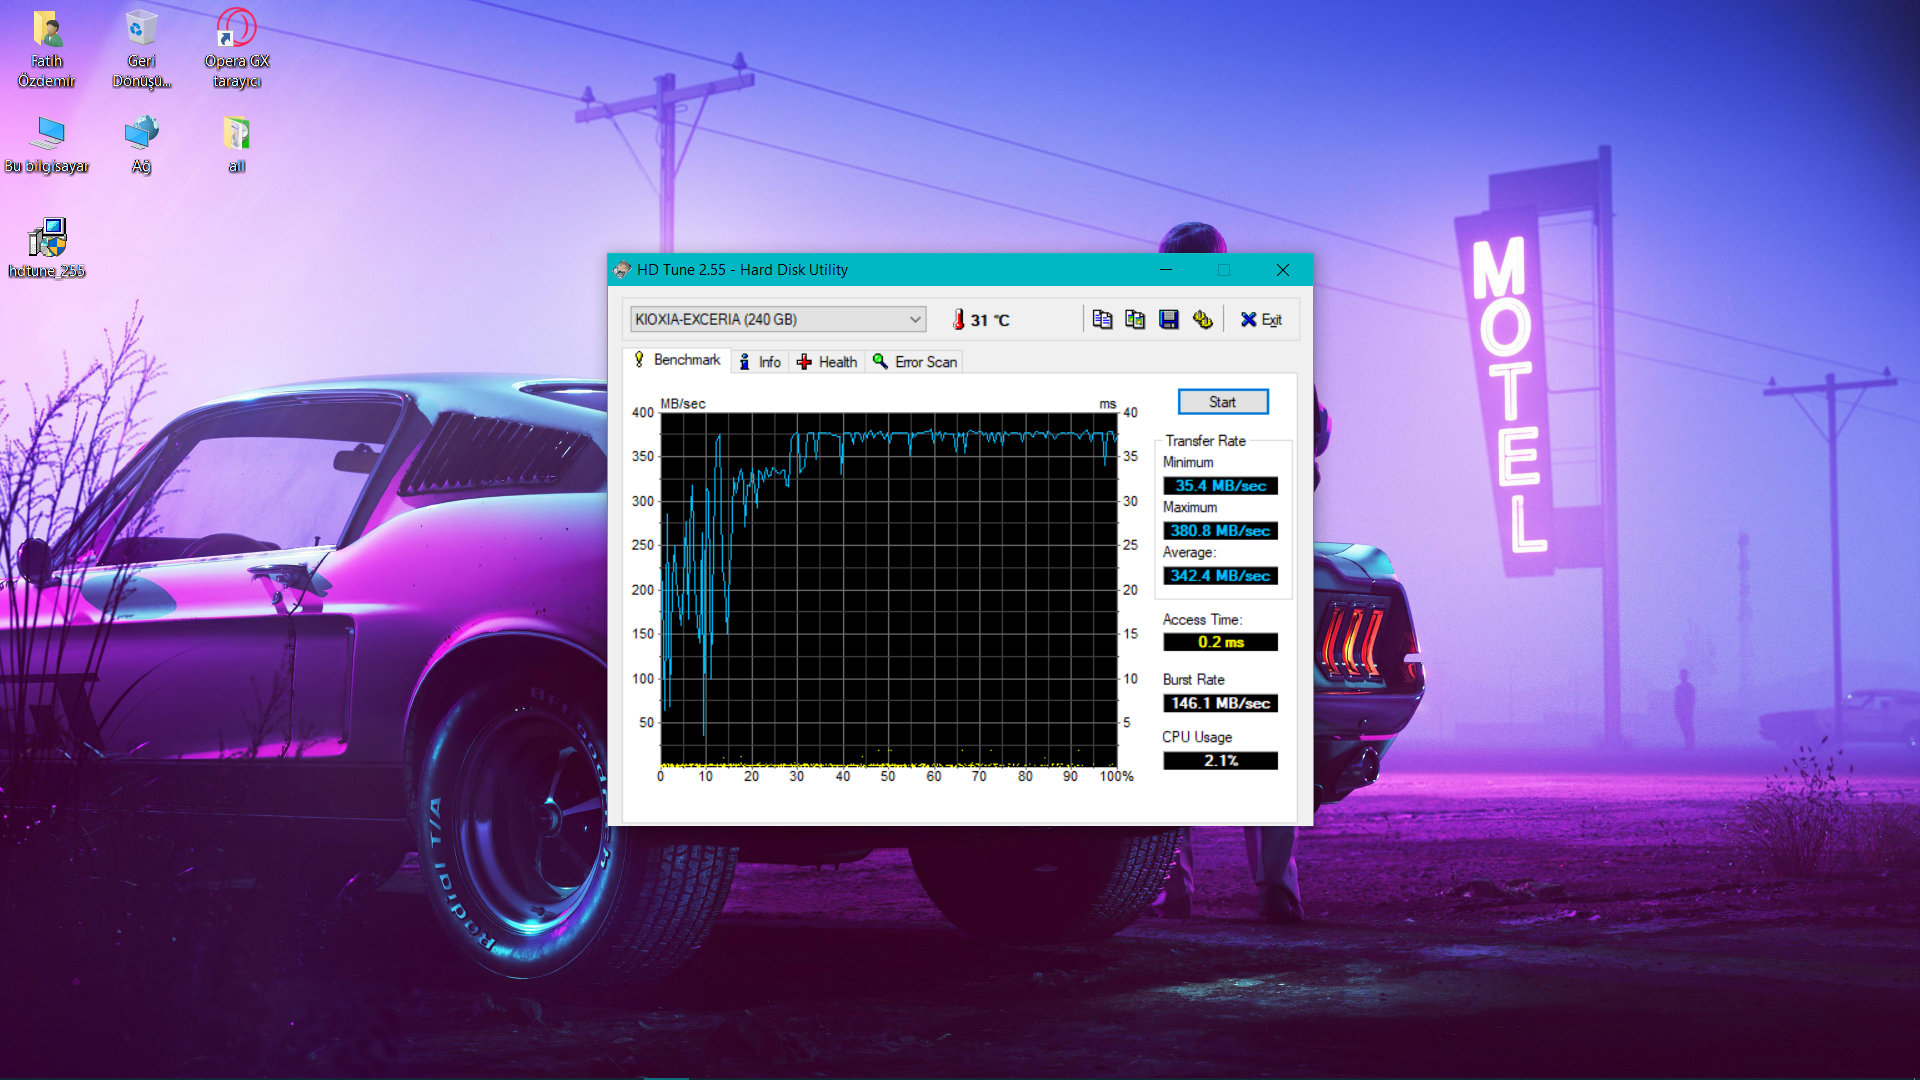Click the HD Tune window title bar icon
The height and width of the screenshot is (1080, 1920).
pyautogui.click(x=622, y=270)
